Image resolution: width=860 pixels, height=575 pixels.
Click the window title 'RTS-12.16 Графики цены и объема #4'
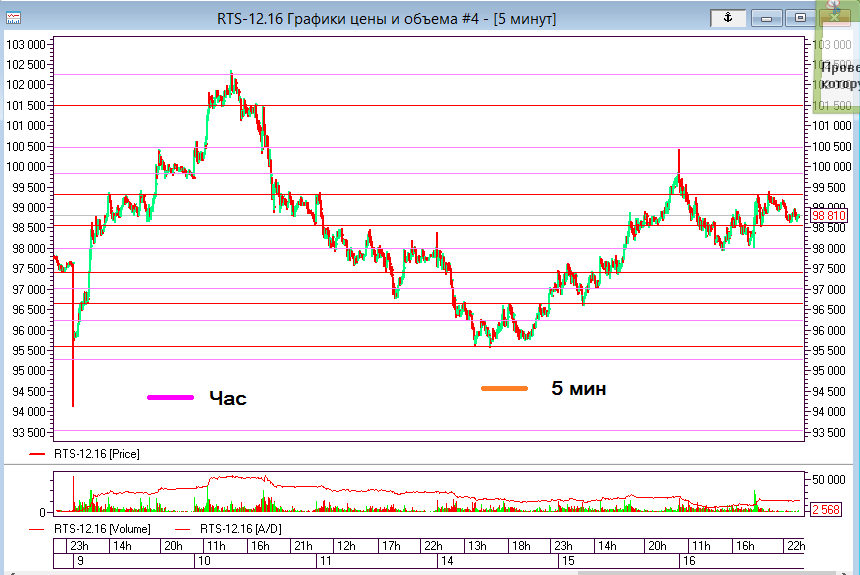click(348, 19)
